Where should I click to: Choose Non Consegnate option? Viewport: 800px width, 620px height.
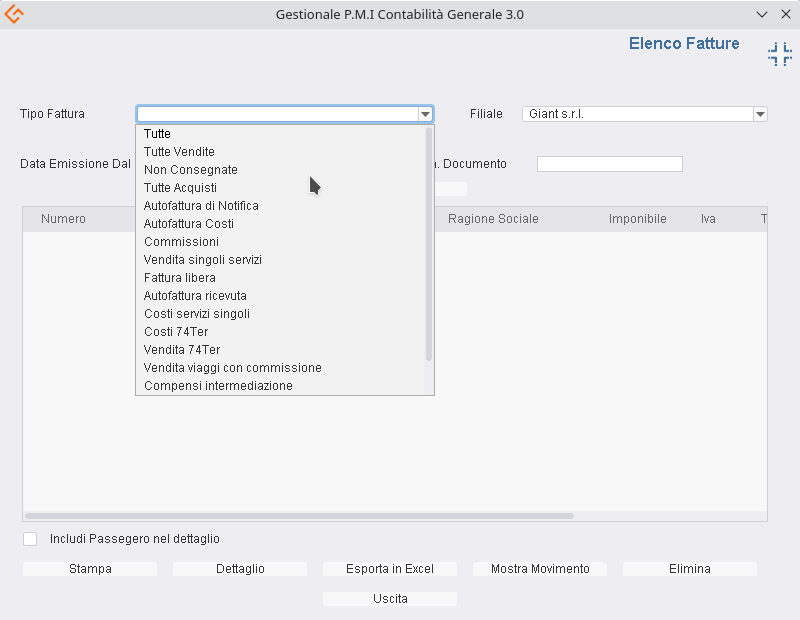click(190, 170)
